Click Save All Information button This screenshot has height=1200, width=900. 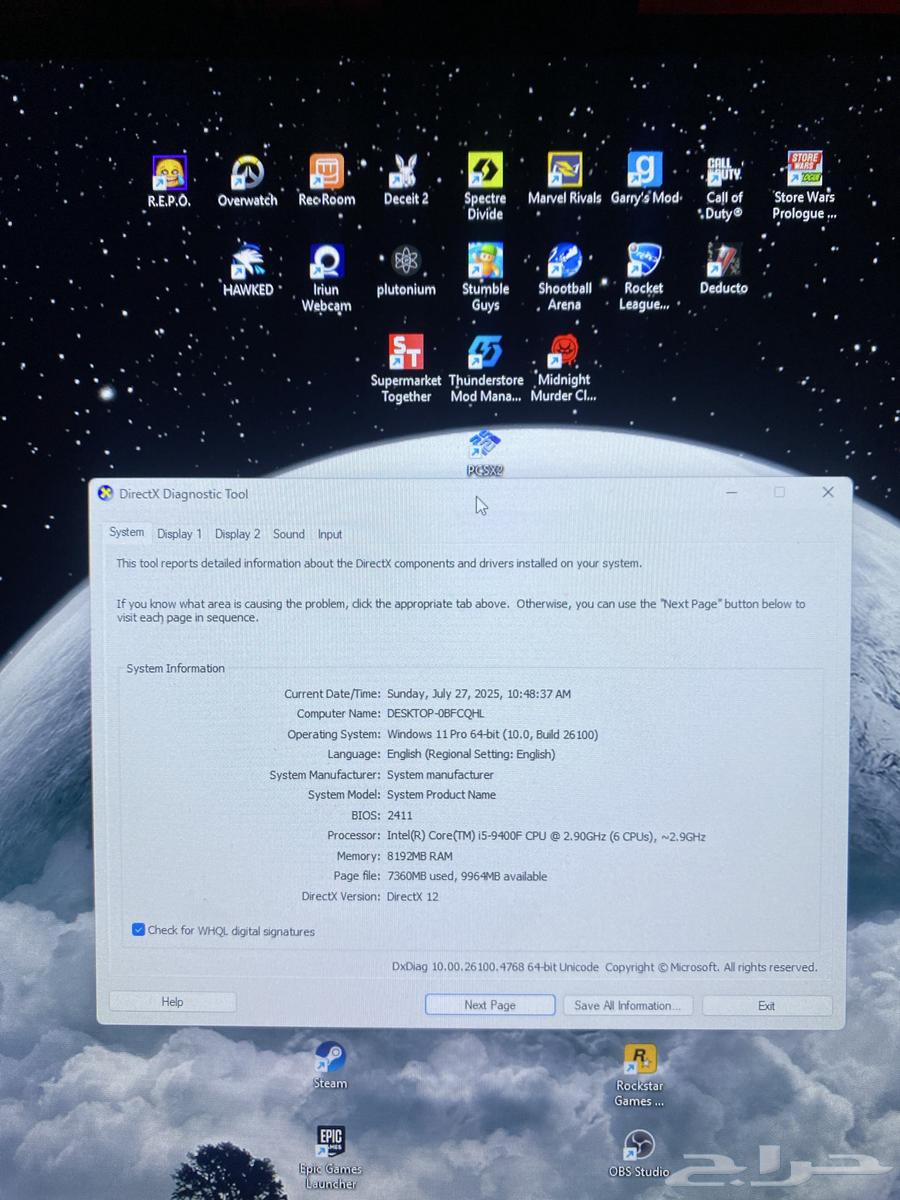(x=627, y=1005)
